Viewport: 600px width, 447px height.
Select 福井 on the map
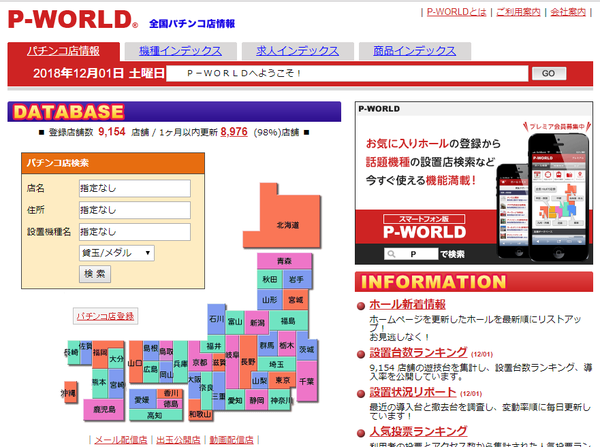214,346
